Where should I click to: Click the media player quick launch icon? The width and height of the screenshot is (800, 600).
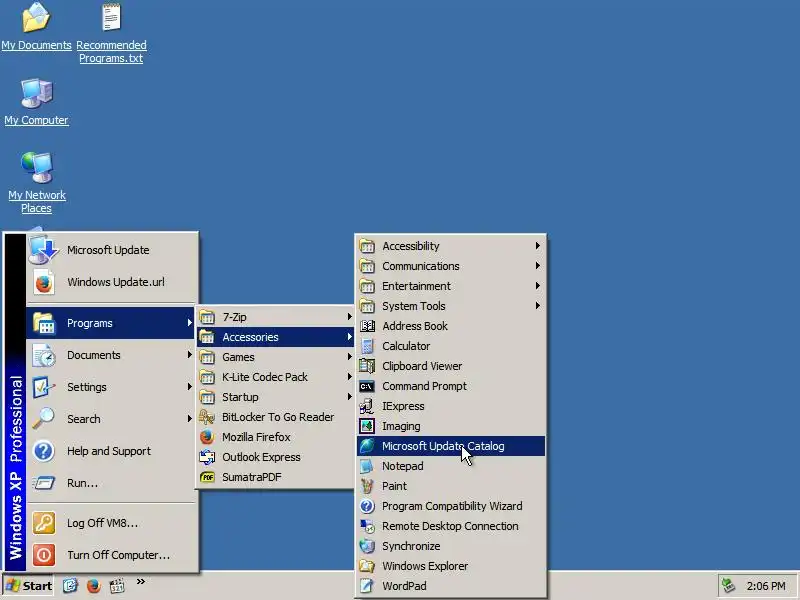(117, 586)
